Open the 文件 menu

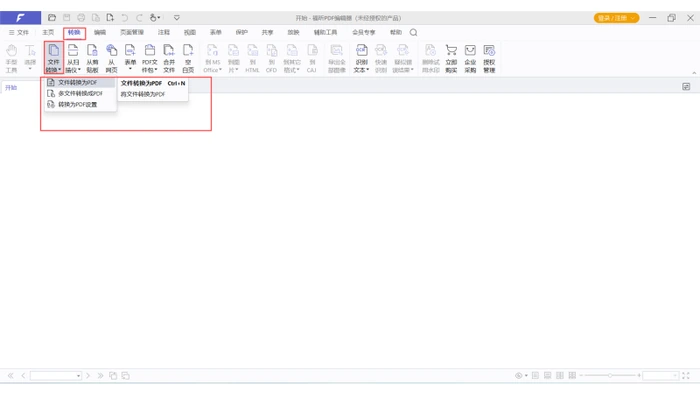click(19, 33)
